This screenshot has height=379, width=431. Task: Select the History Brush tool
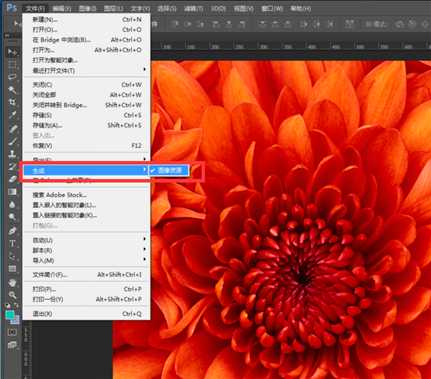[x=12, y=166]
